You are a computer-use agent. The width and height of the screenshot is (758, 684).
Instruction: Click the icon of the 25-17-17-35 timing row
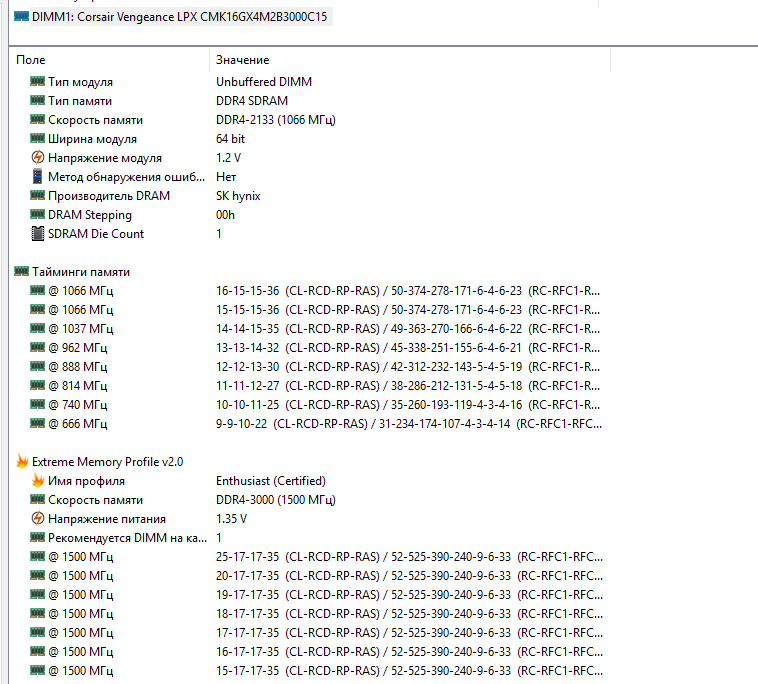37,556
